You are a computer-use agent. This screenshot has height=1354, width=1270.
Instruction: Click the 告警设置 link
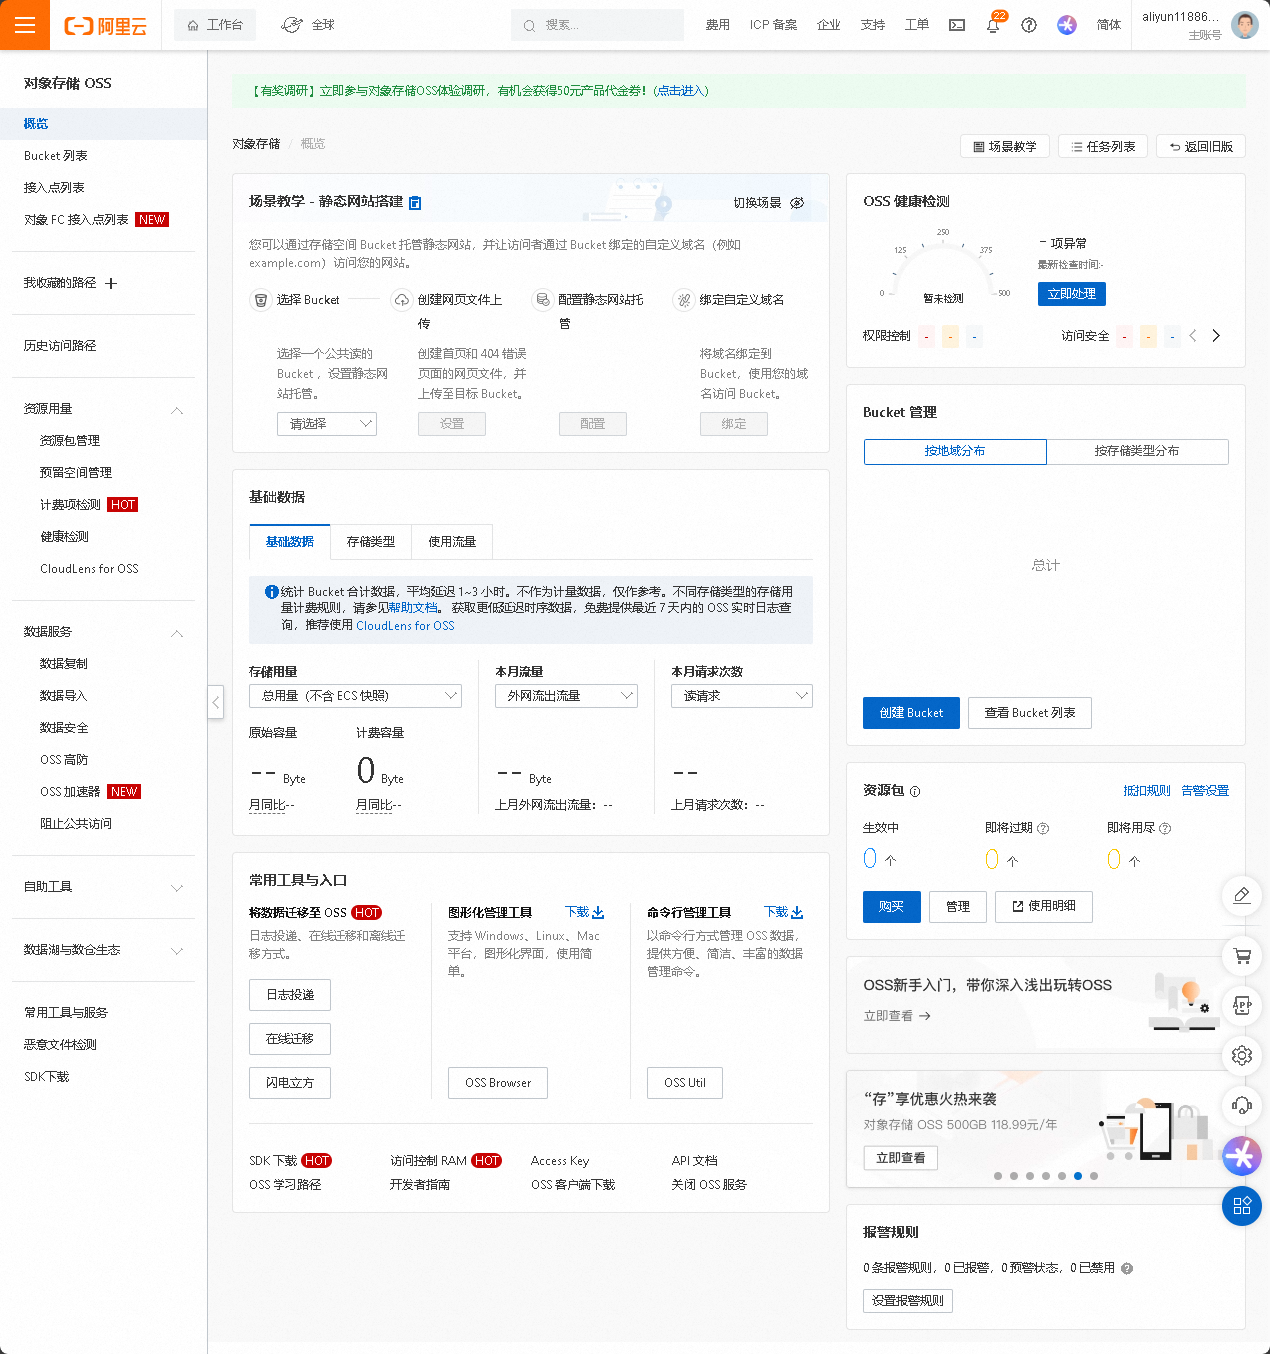tap(1205, 791)
